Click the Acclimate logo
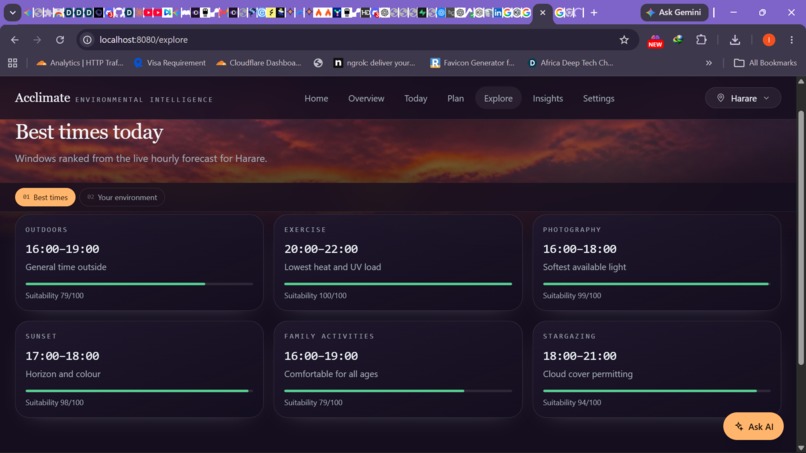Viewport: 806px width, 453px height. [42, 98]
